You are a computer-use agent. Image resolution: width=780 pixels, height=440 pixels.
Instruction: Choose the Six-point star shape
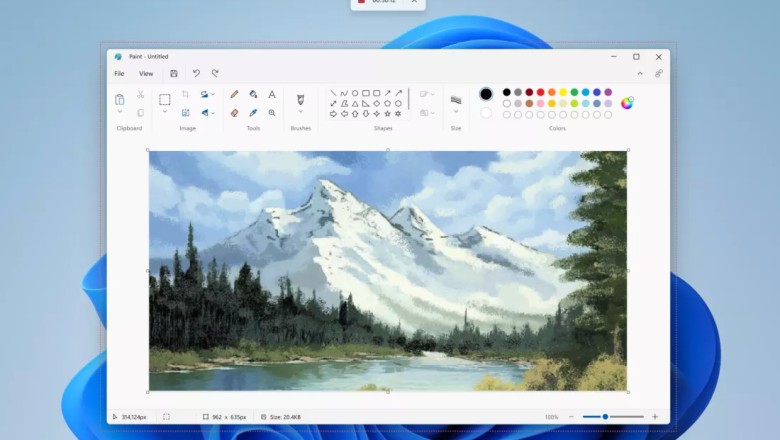coord(398,114)
